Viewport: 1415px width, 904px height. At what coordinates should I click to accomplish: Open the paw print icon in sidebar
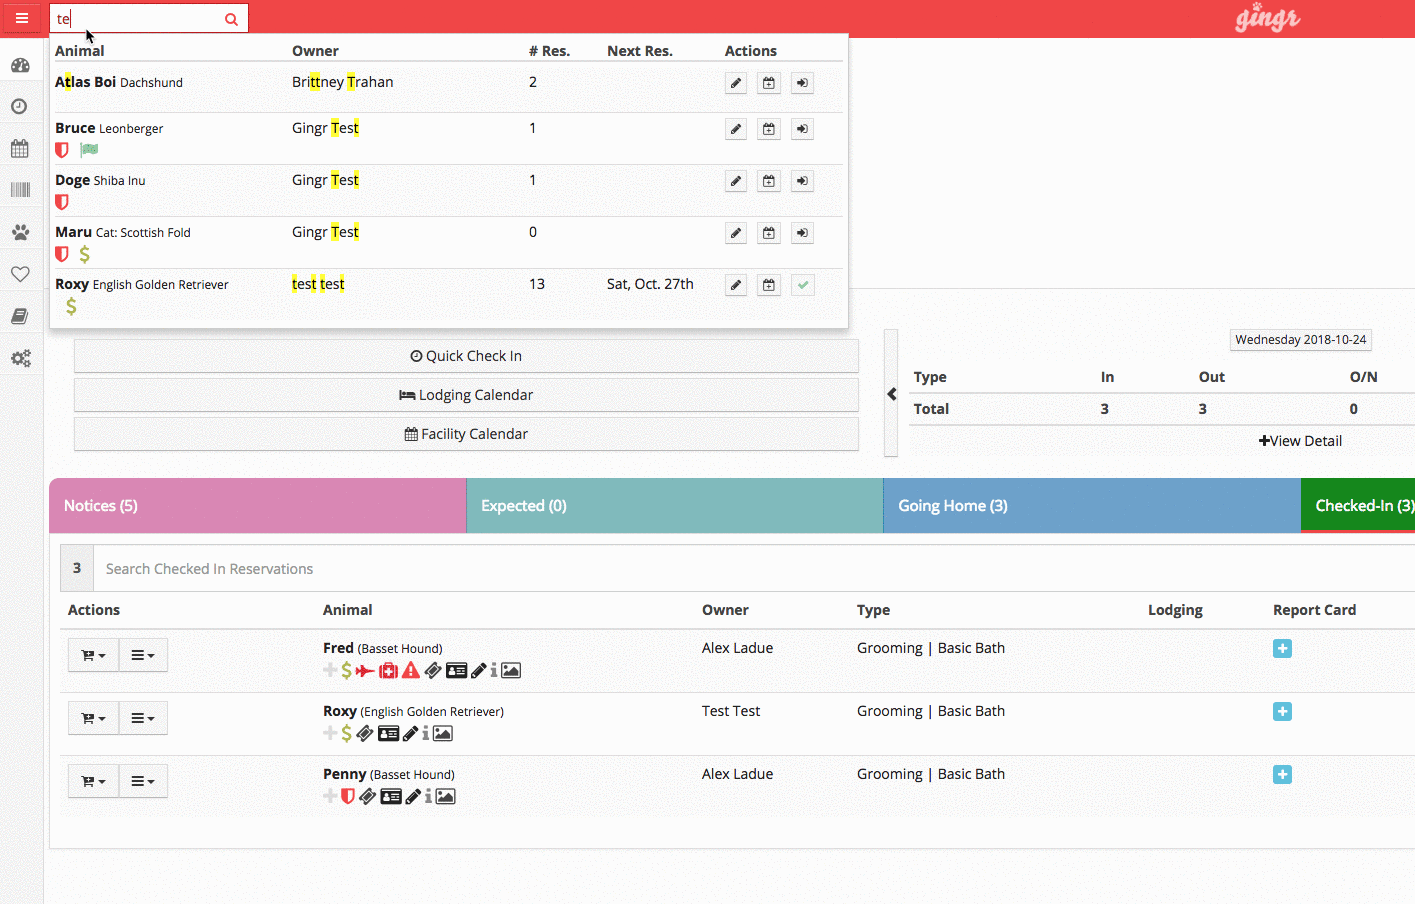click(x=20, y=232)
